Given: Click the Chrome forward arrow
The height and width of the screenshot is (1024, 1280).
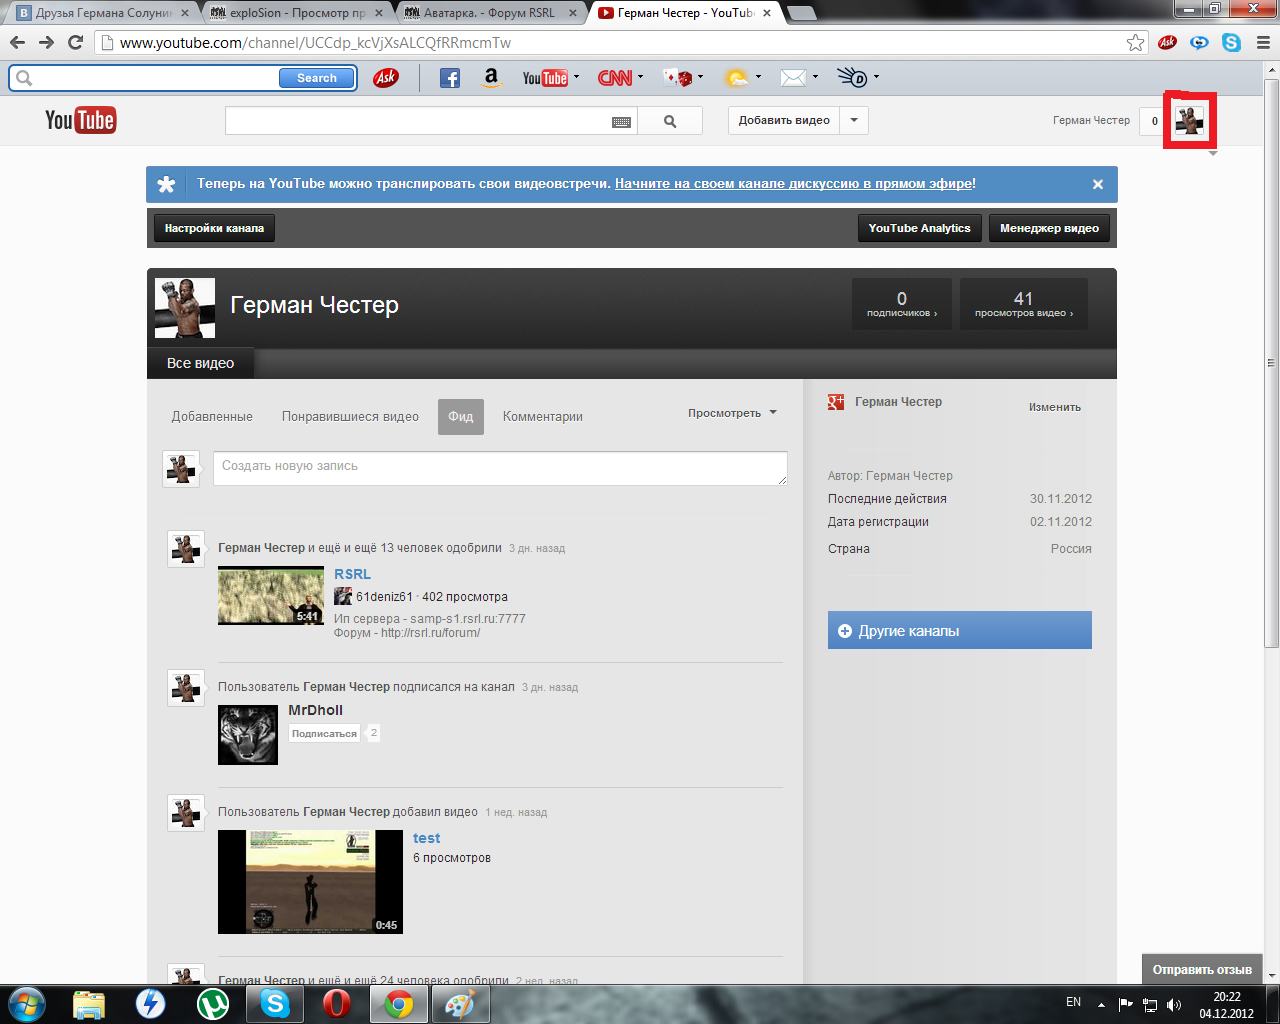Looking at the screenshot, I should pyautogui.click(x=46, y=43).
